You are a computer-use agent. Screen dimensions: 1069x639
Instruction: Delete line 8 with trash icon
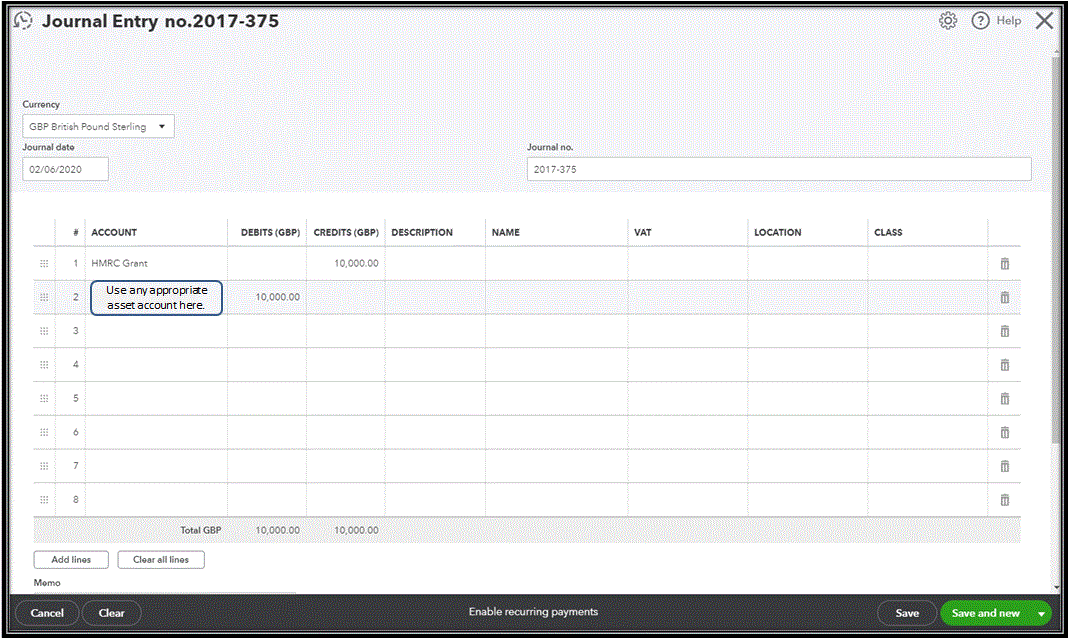pyautogui.click(x=1004, y=500)
